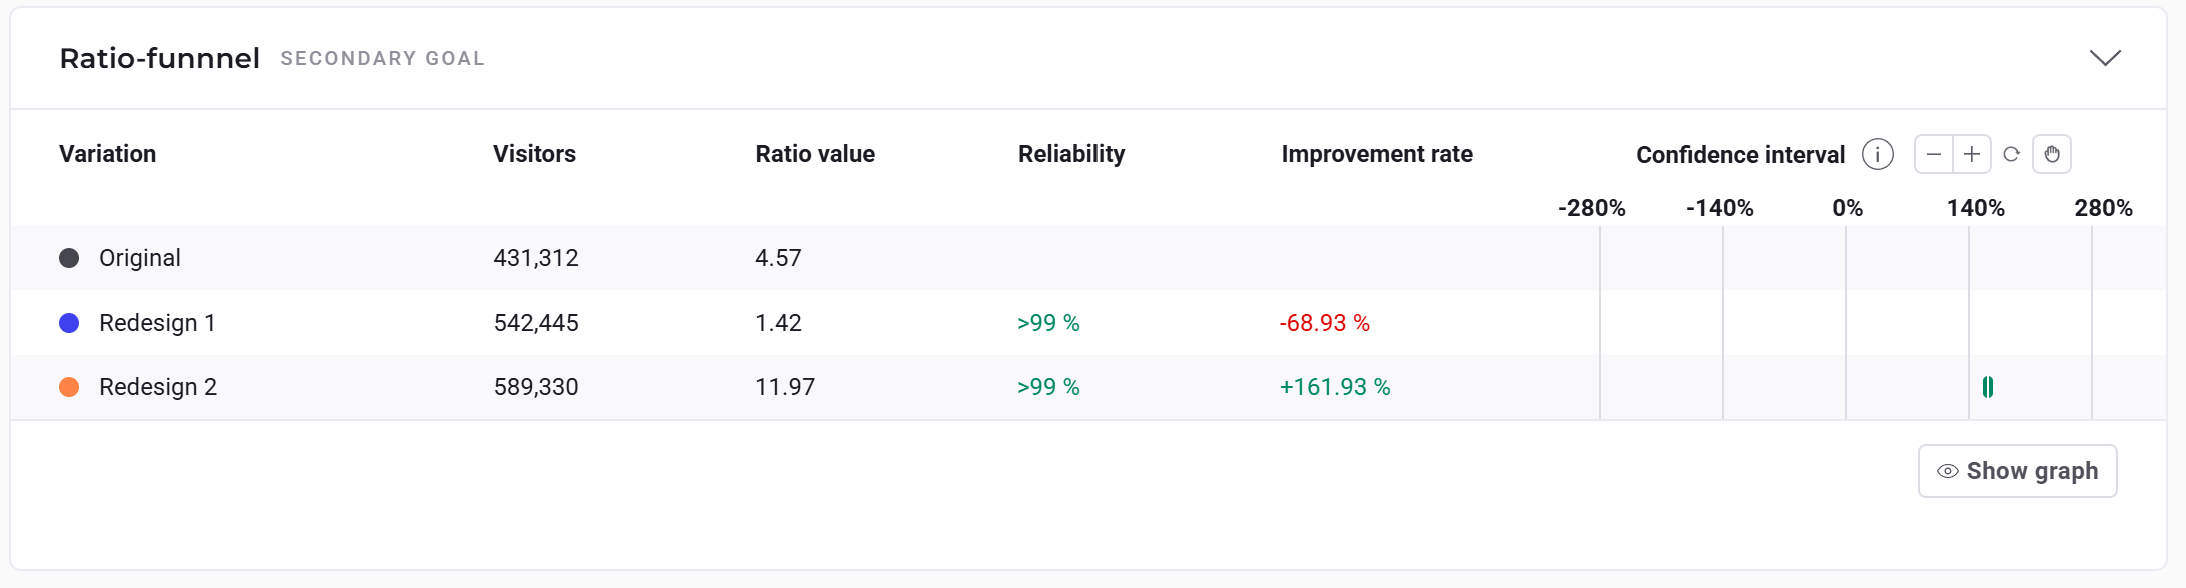Click the confidence interval info icon
This screenshot has width=2186, height=588.
coord(1877,155)
